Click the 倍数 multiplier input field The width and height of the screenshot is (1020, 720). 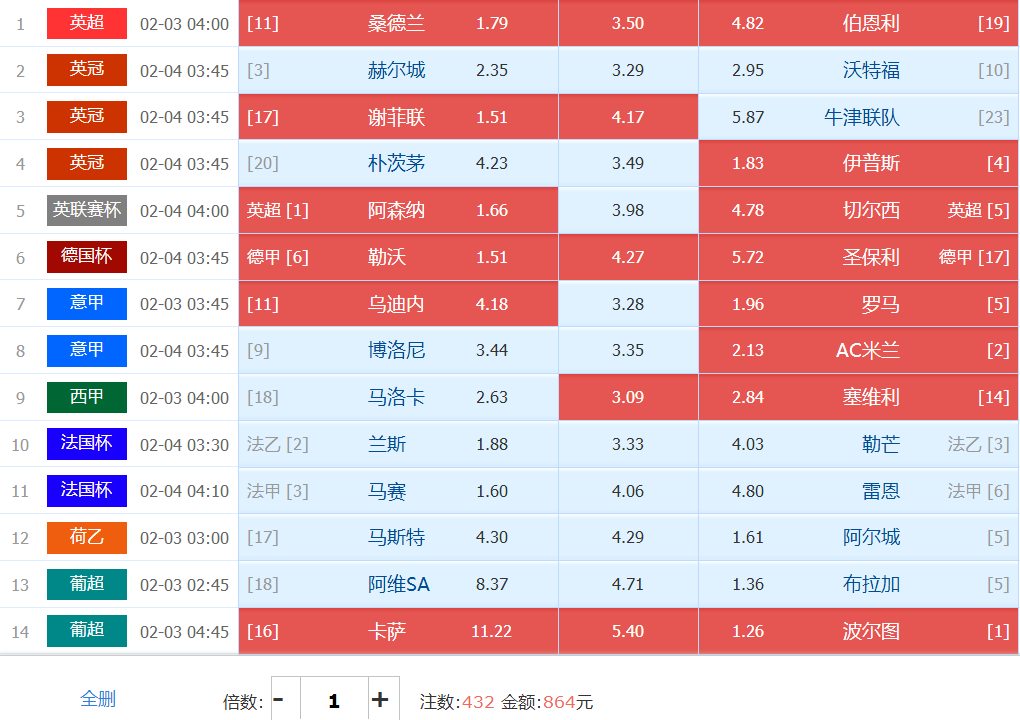pyautogui.click(x=333, y=700)
